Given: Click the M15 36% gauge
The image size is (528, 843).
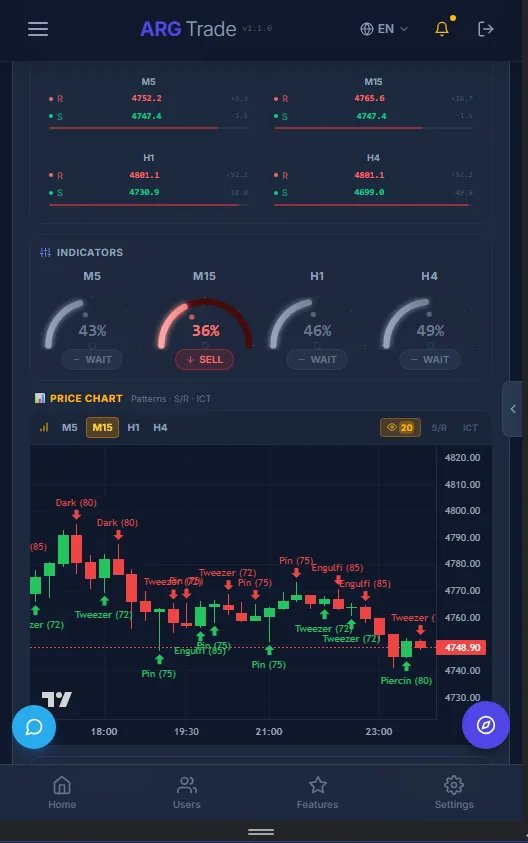Looking at the screenshot, I should point(204,325).
